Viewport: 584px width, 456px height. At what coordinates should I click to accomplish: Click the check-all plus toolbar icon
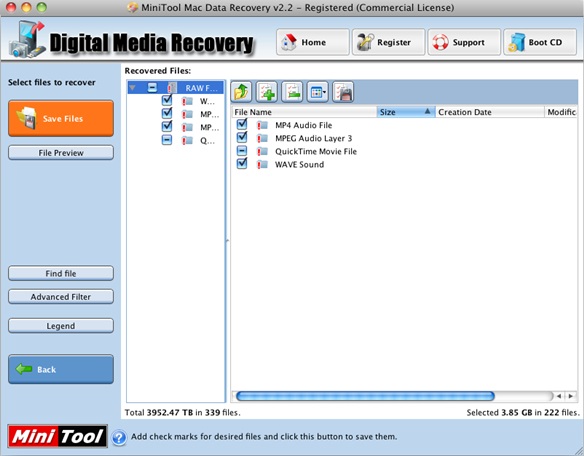click(x=267, y=92)
